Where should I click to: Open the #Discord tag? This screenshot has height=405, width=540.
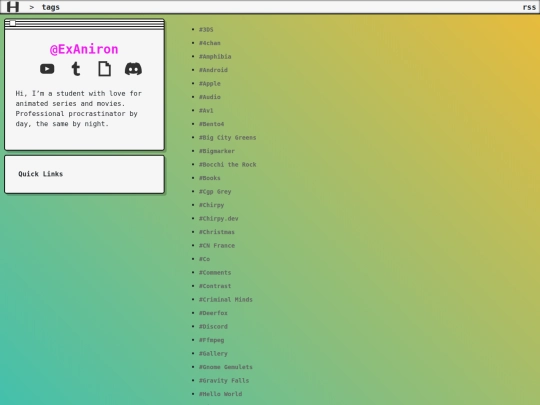coord(213,326)
